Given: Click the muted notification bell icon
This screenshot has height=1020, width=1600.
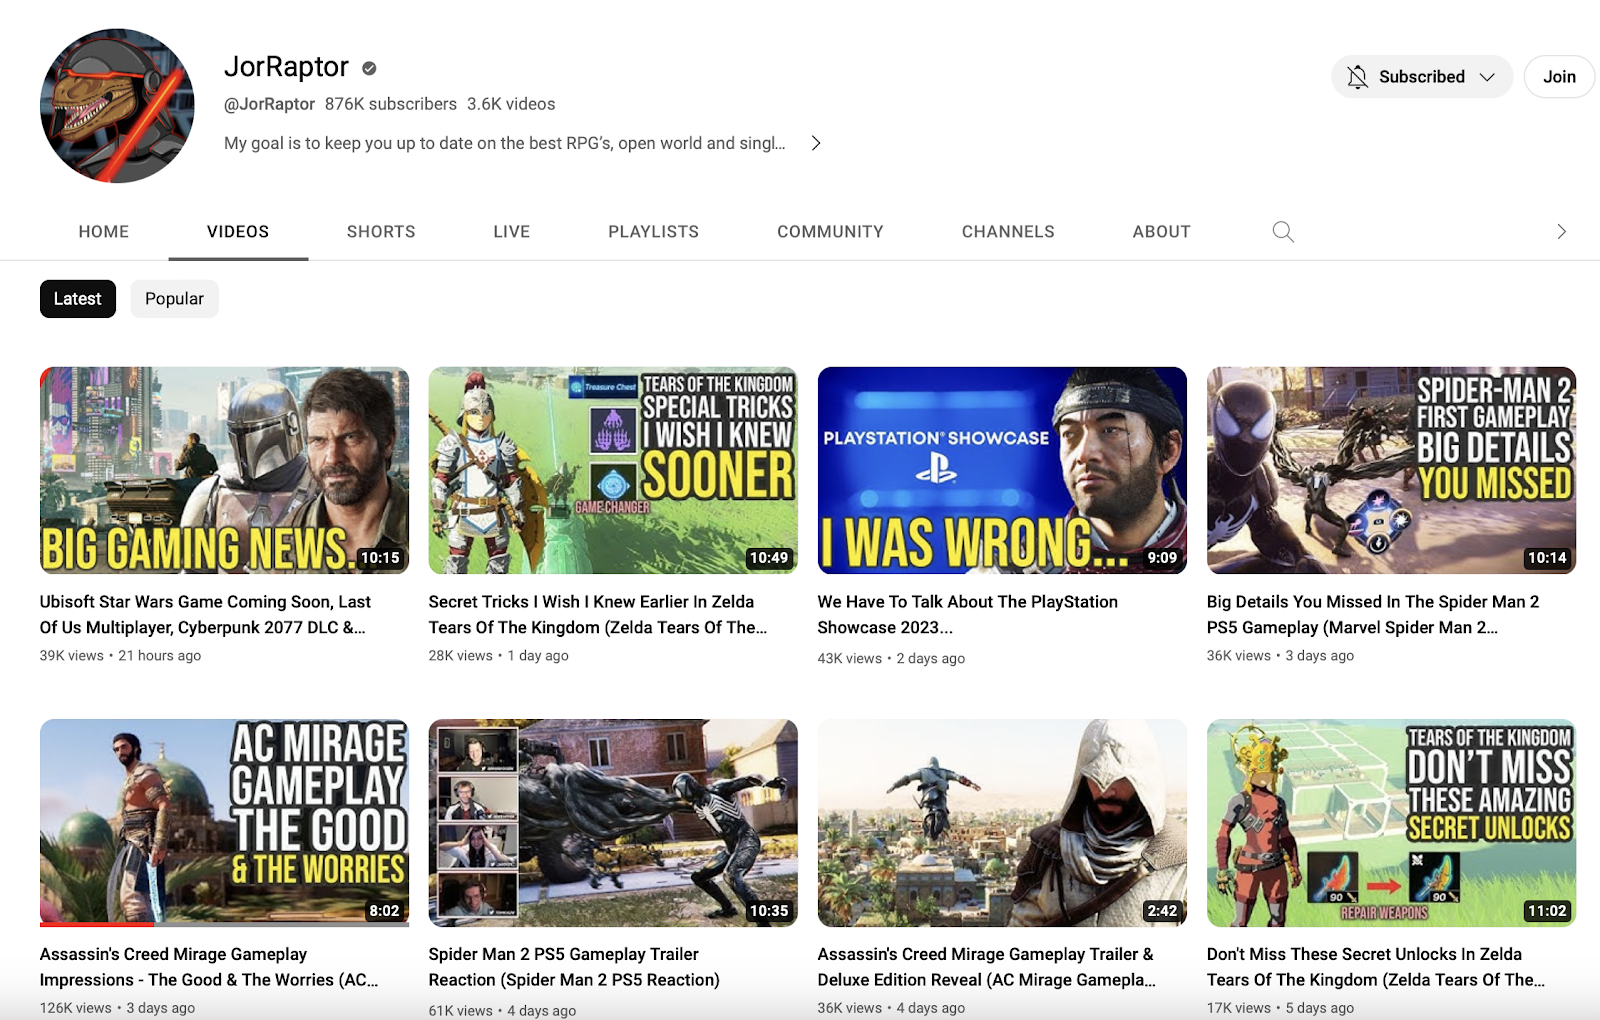Looking at the screenshot, I should pyautogui.click(x=1357, y=77).
